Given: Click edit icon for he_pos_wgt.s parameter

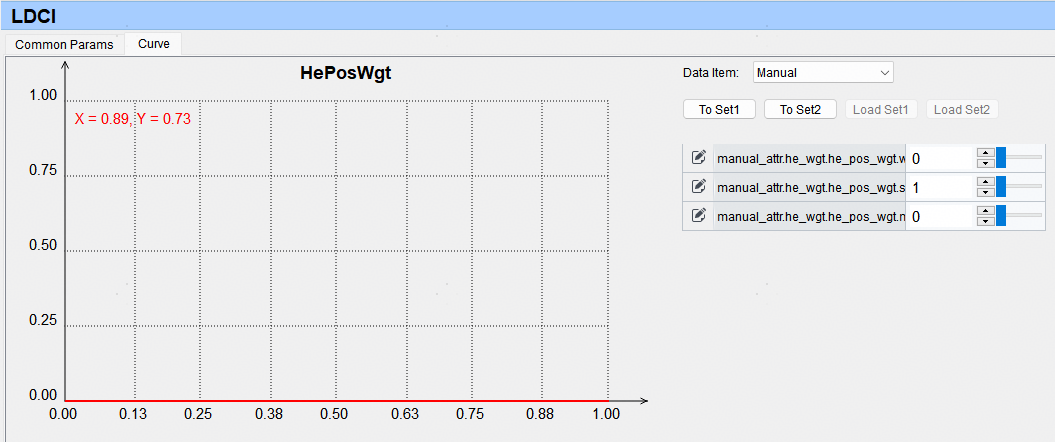Looking at the screenshot, I should pos(699,187).
